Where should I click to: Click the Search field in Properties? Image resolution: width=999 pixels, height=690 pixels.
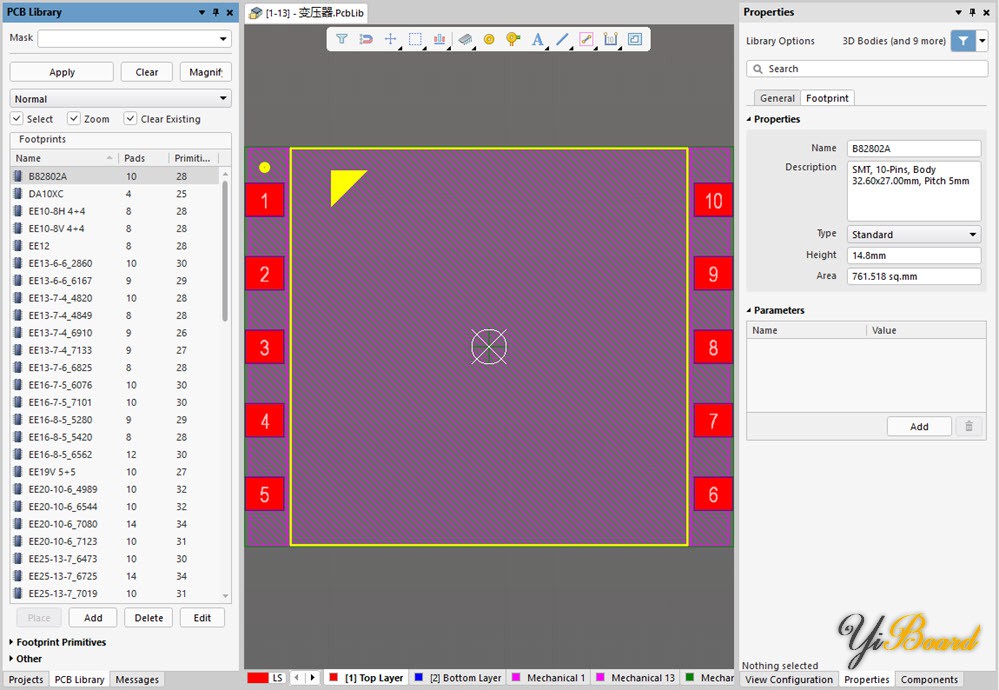tap(866, 69)
